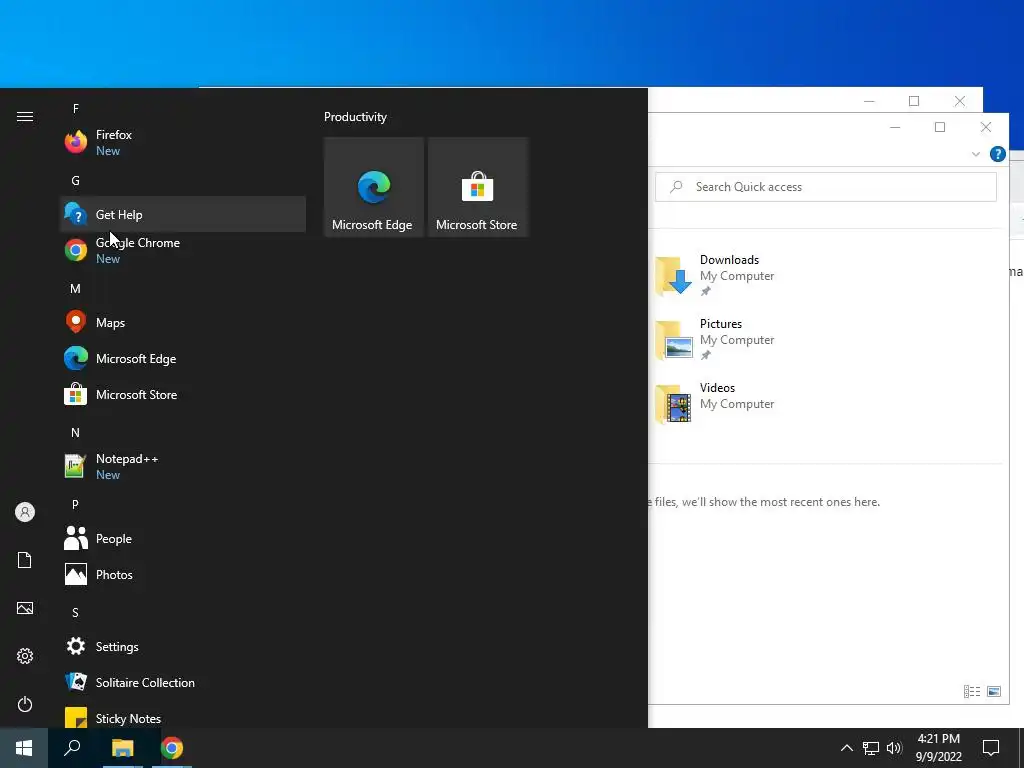Switch File Explorer to details view
Viewport: 1024px width, 768px height.
[x=972, y=692]
